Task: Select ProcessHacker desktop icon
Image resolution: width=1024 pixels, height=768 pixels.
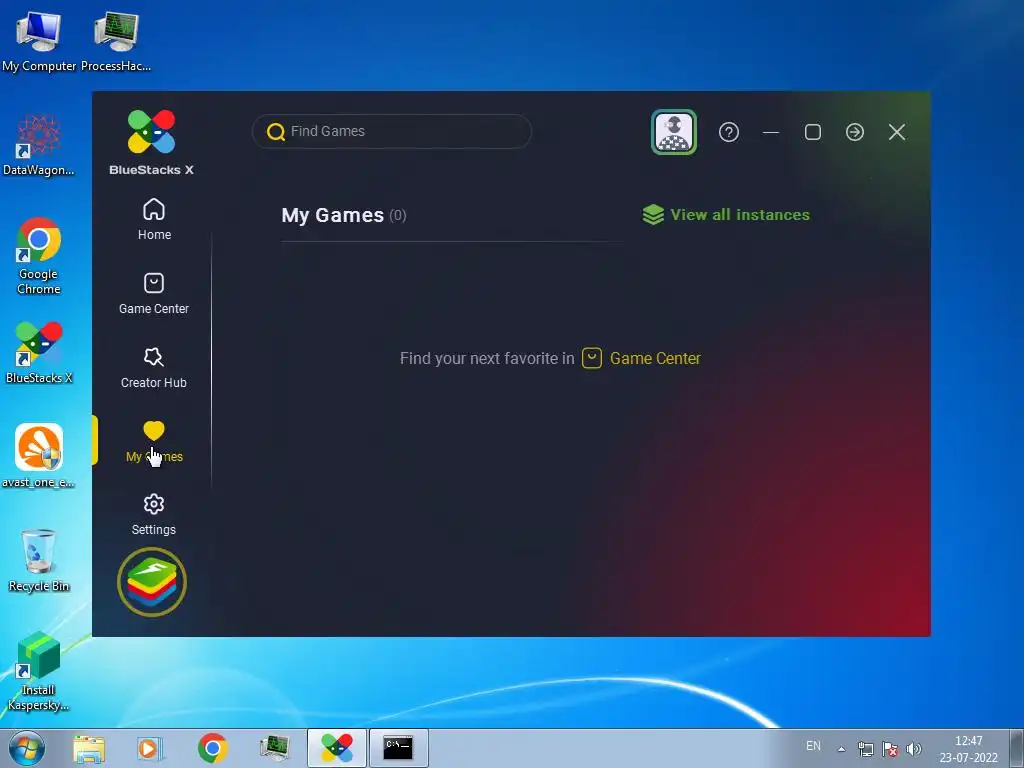Action: click(x=116, y=41)
